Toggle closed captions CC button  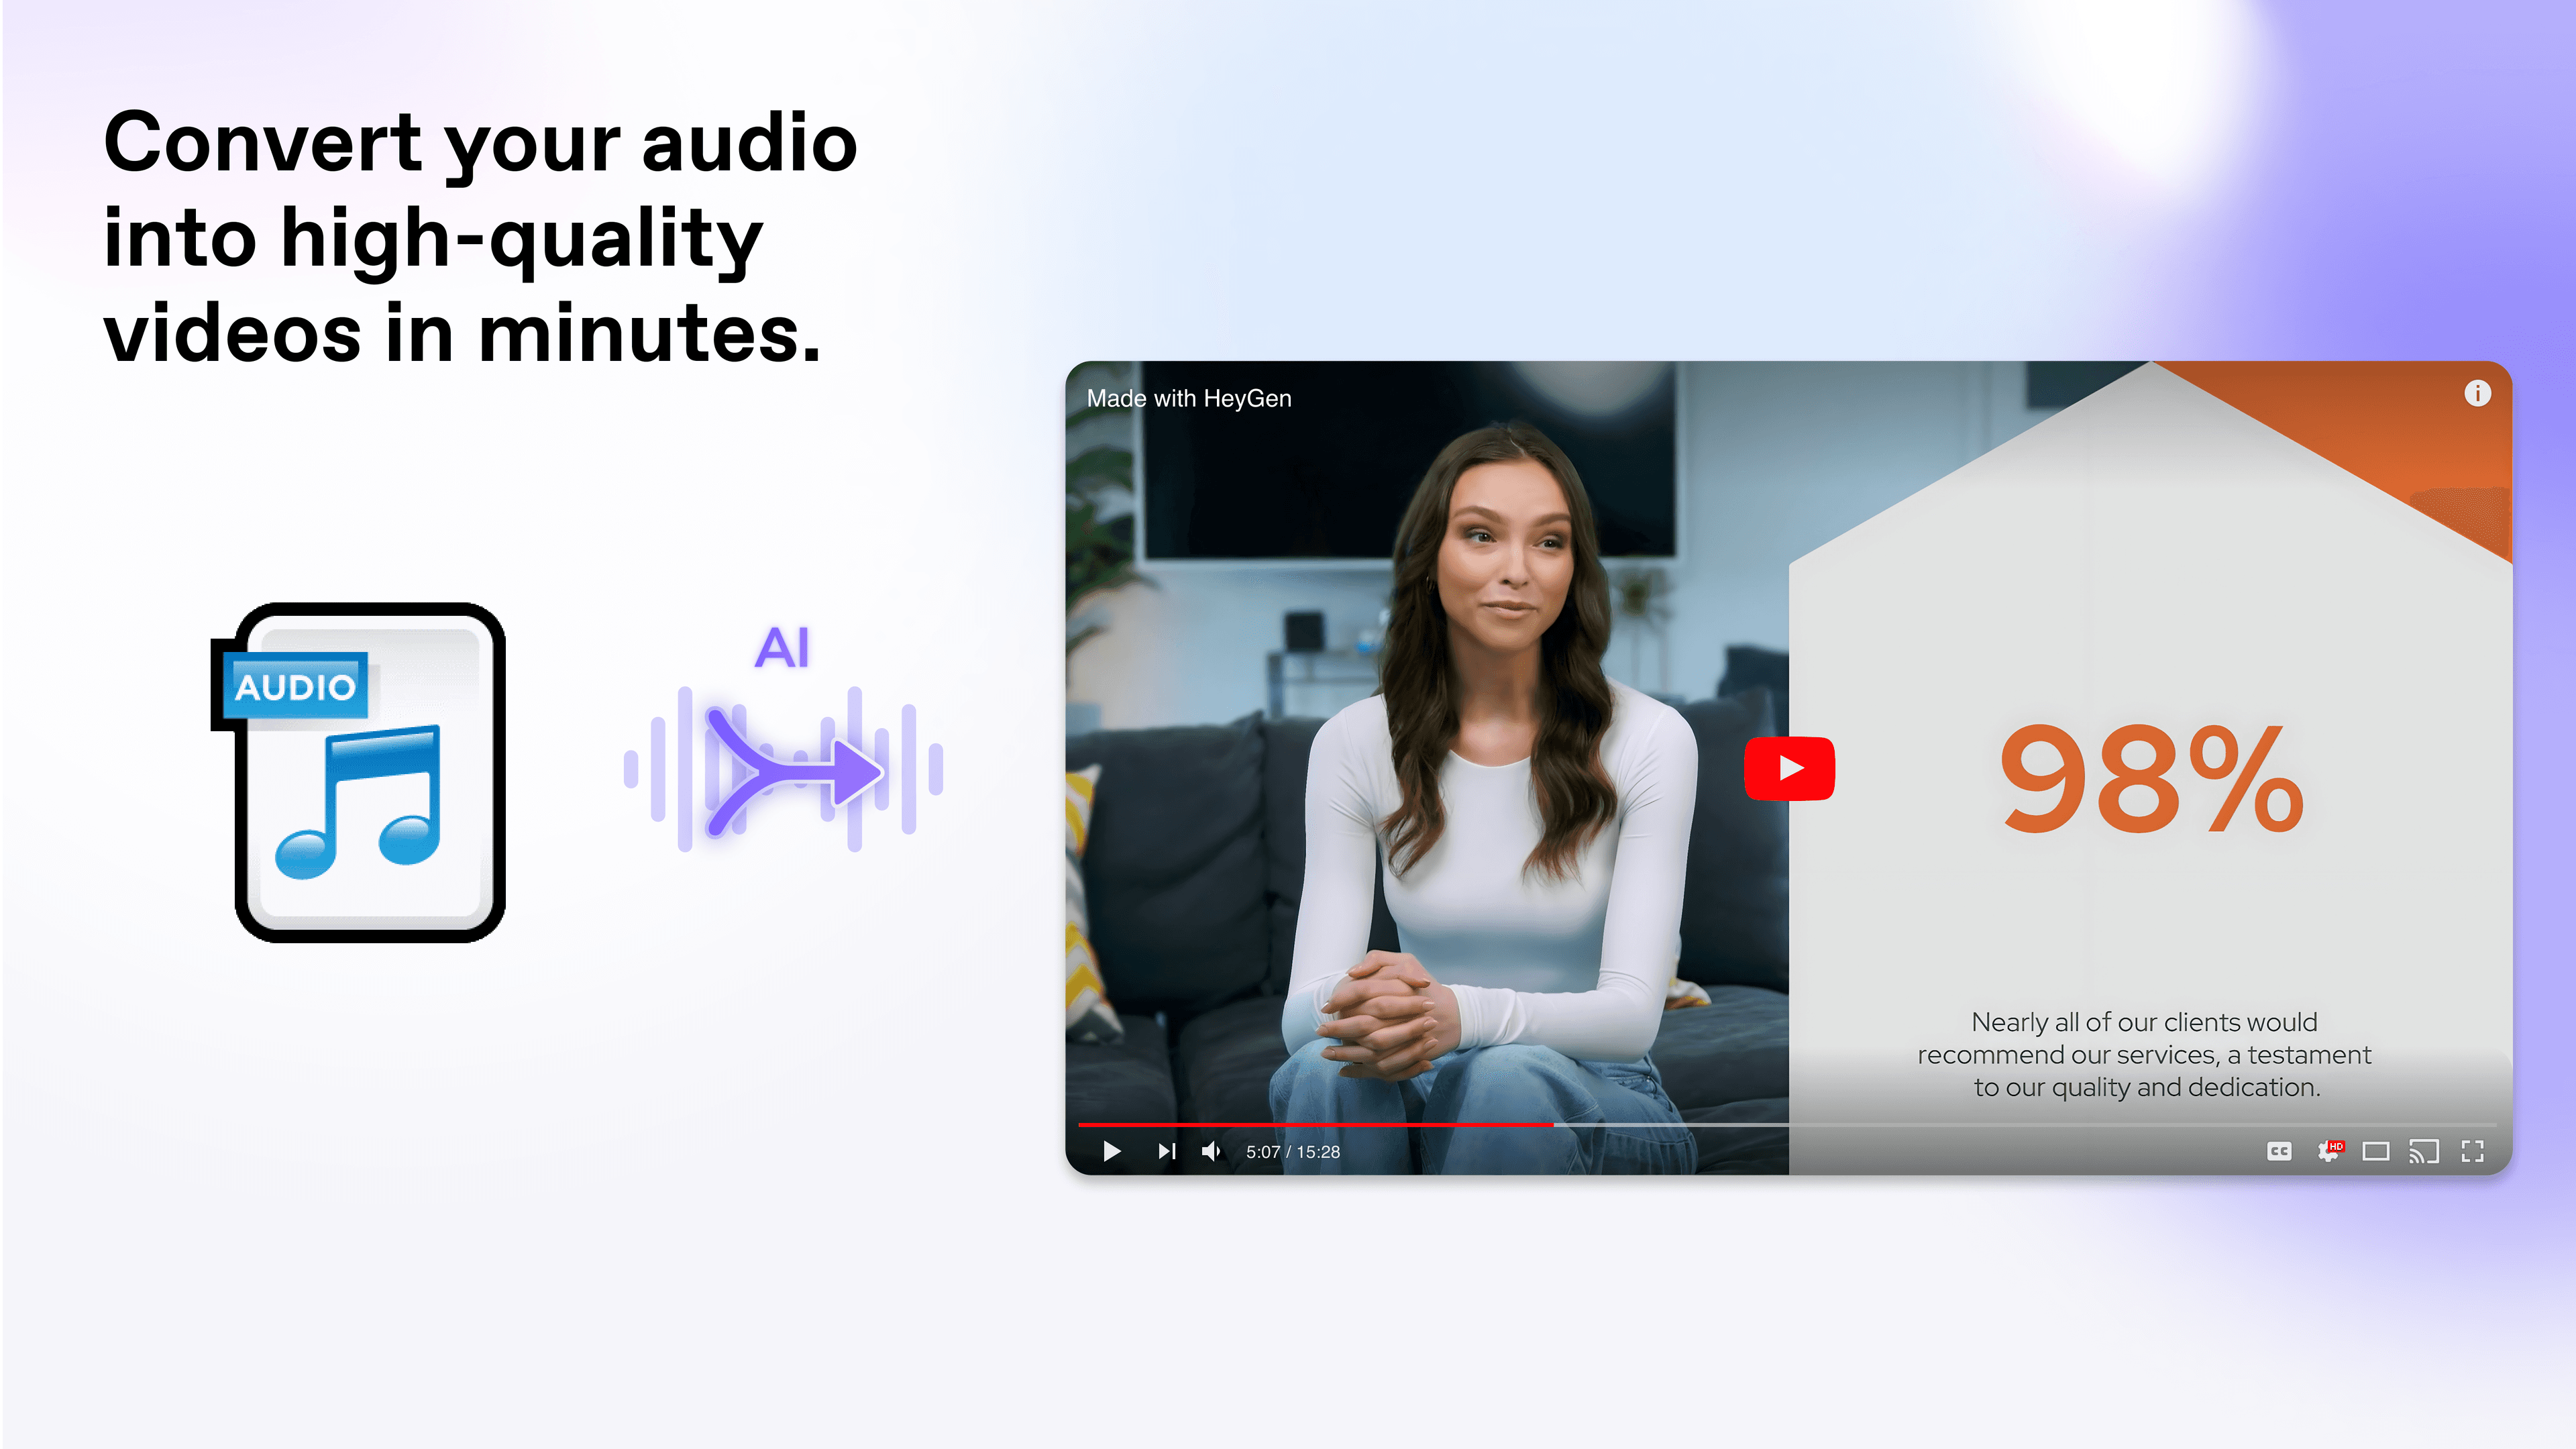coord(2279,1151)
